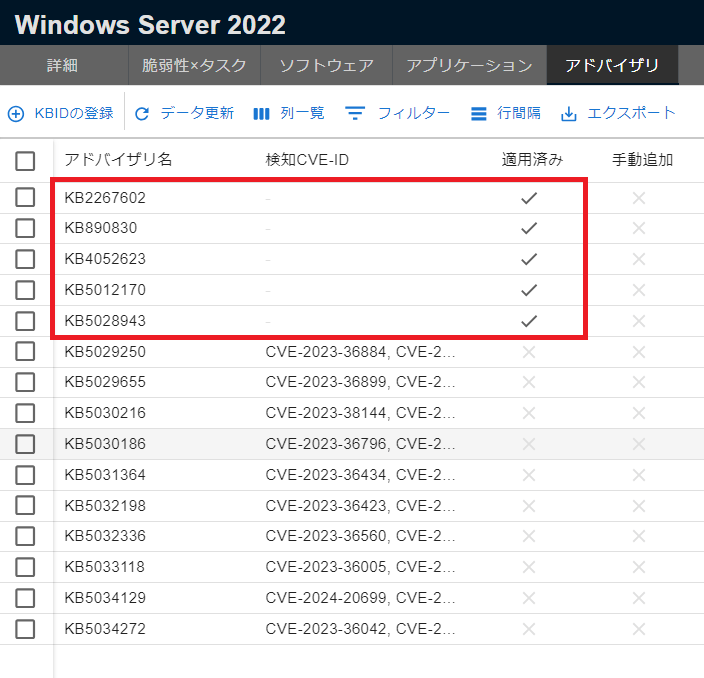Click CVE-2023-36042 cell for KB5034272
This screenshot has height=678, width=704.
[361, 629]
